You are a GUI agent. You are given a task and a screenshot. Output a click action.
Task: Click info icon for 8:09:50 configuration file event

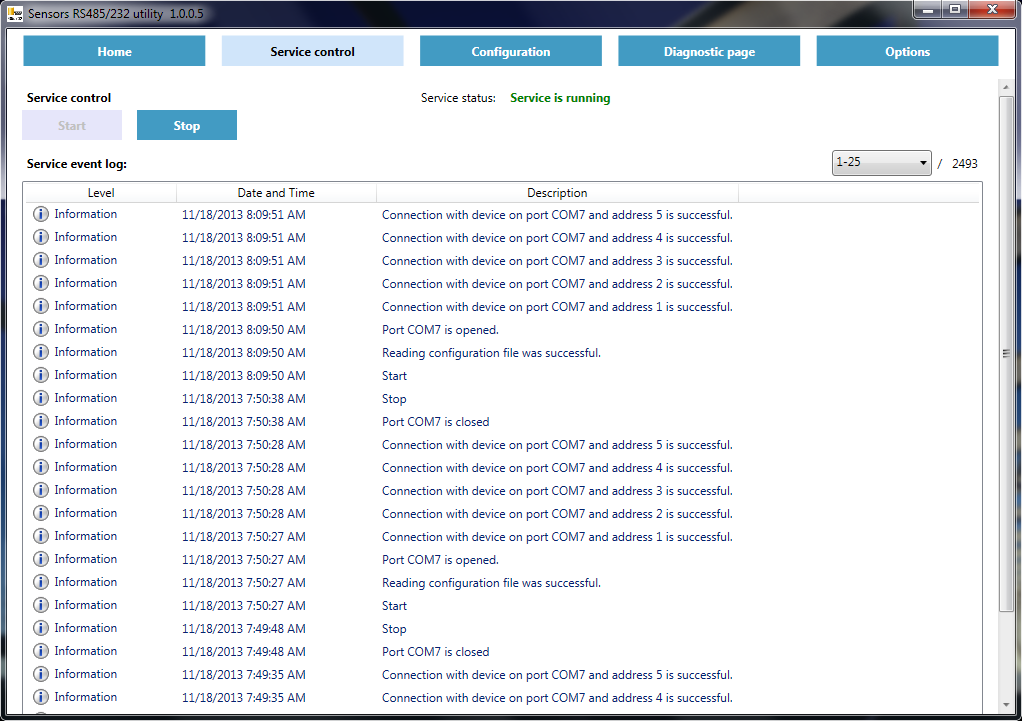[x=40, y=352]
